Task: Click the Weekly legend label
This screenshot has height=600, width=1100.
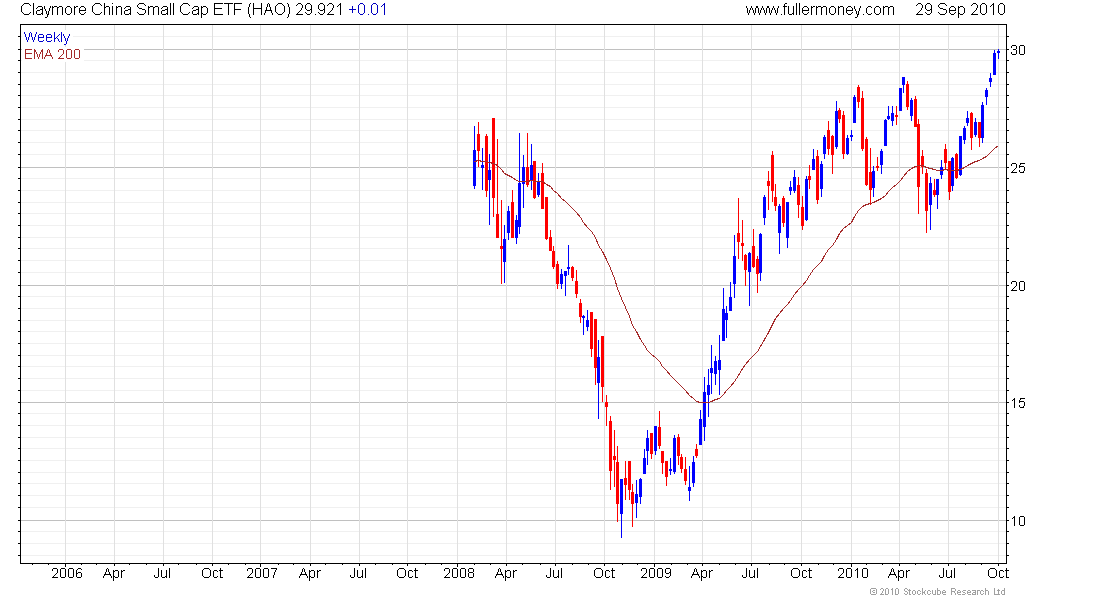Action: click(47, 37)
